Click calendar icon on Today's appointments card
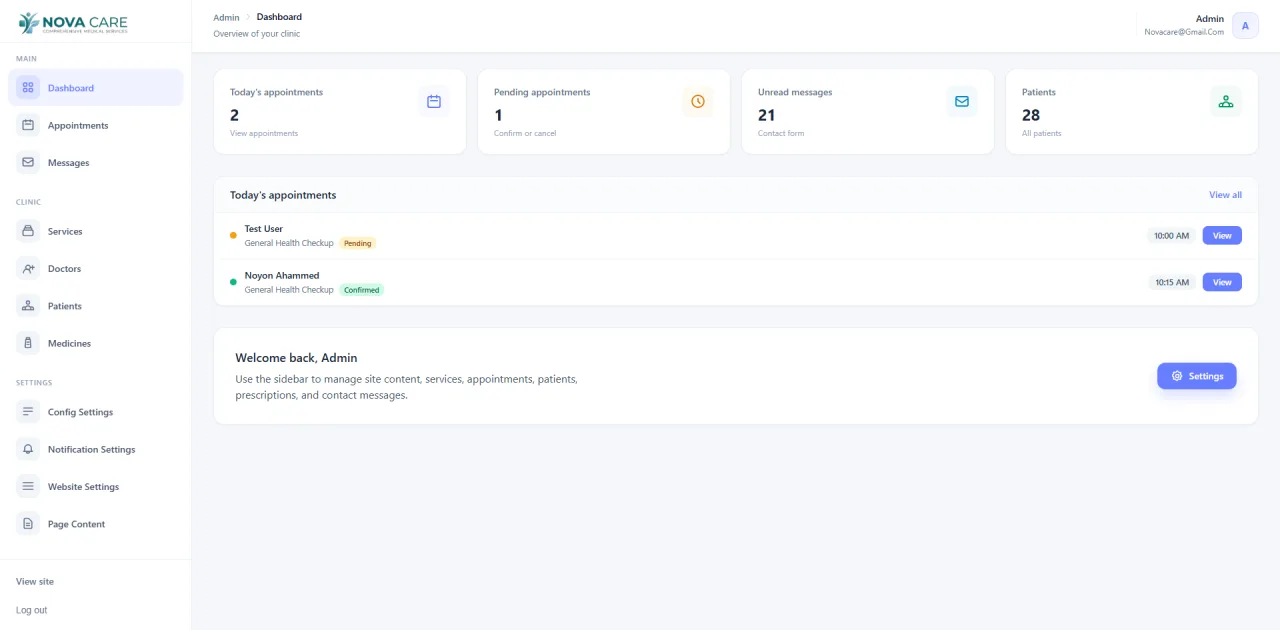 (434, 101)
